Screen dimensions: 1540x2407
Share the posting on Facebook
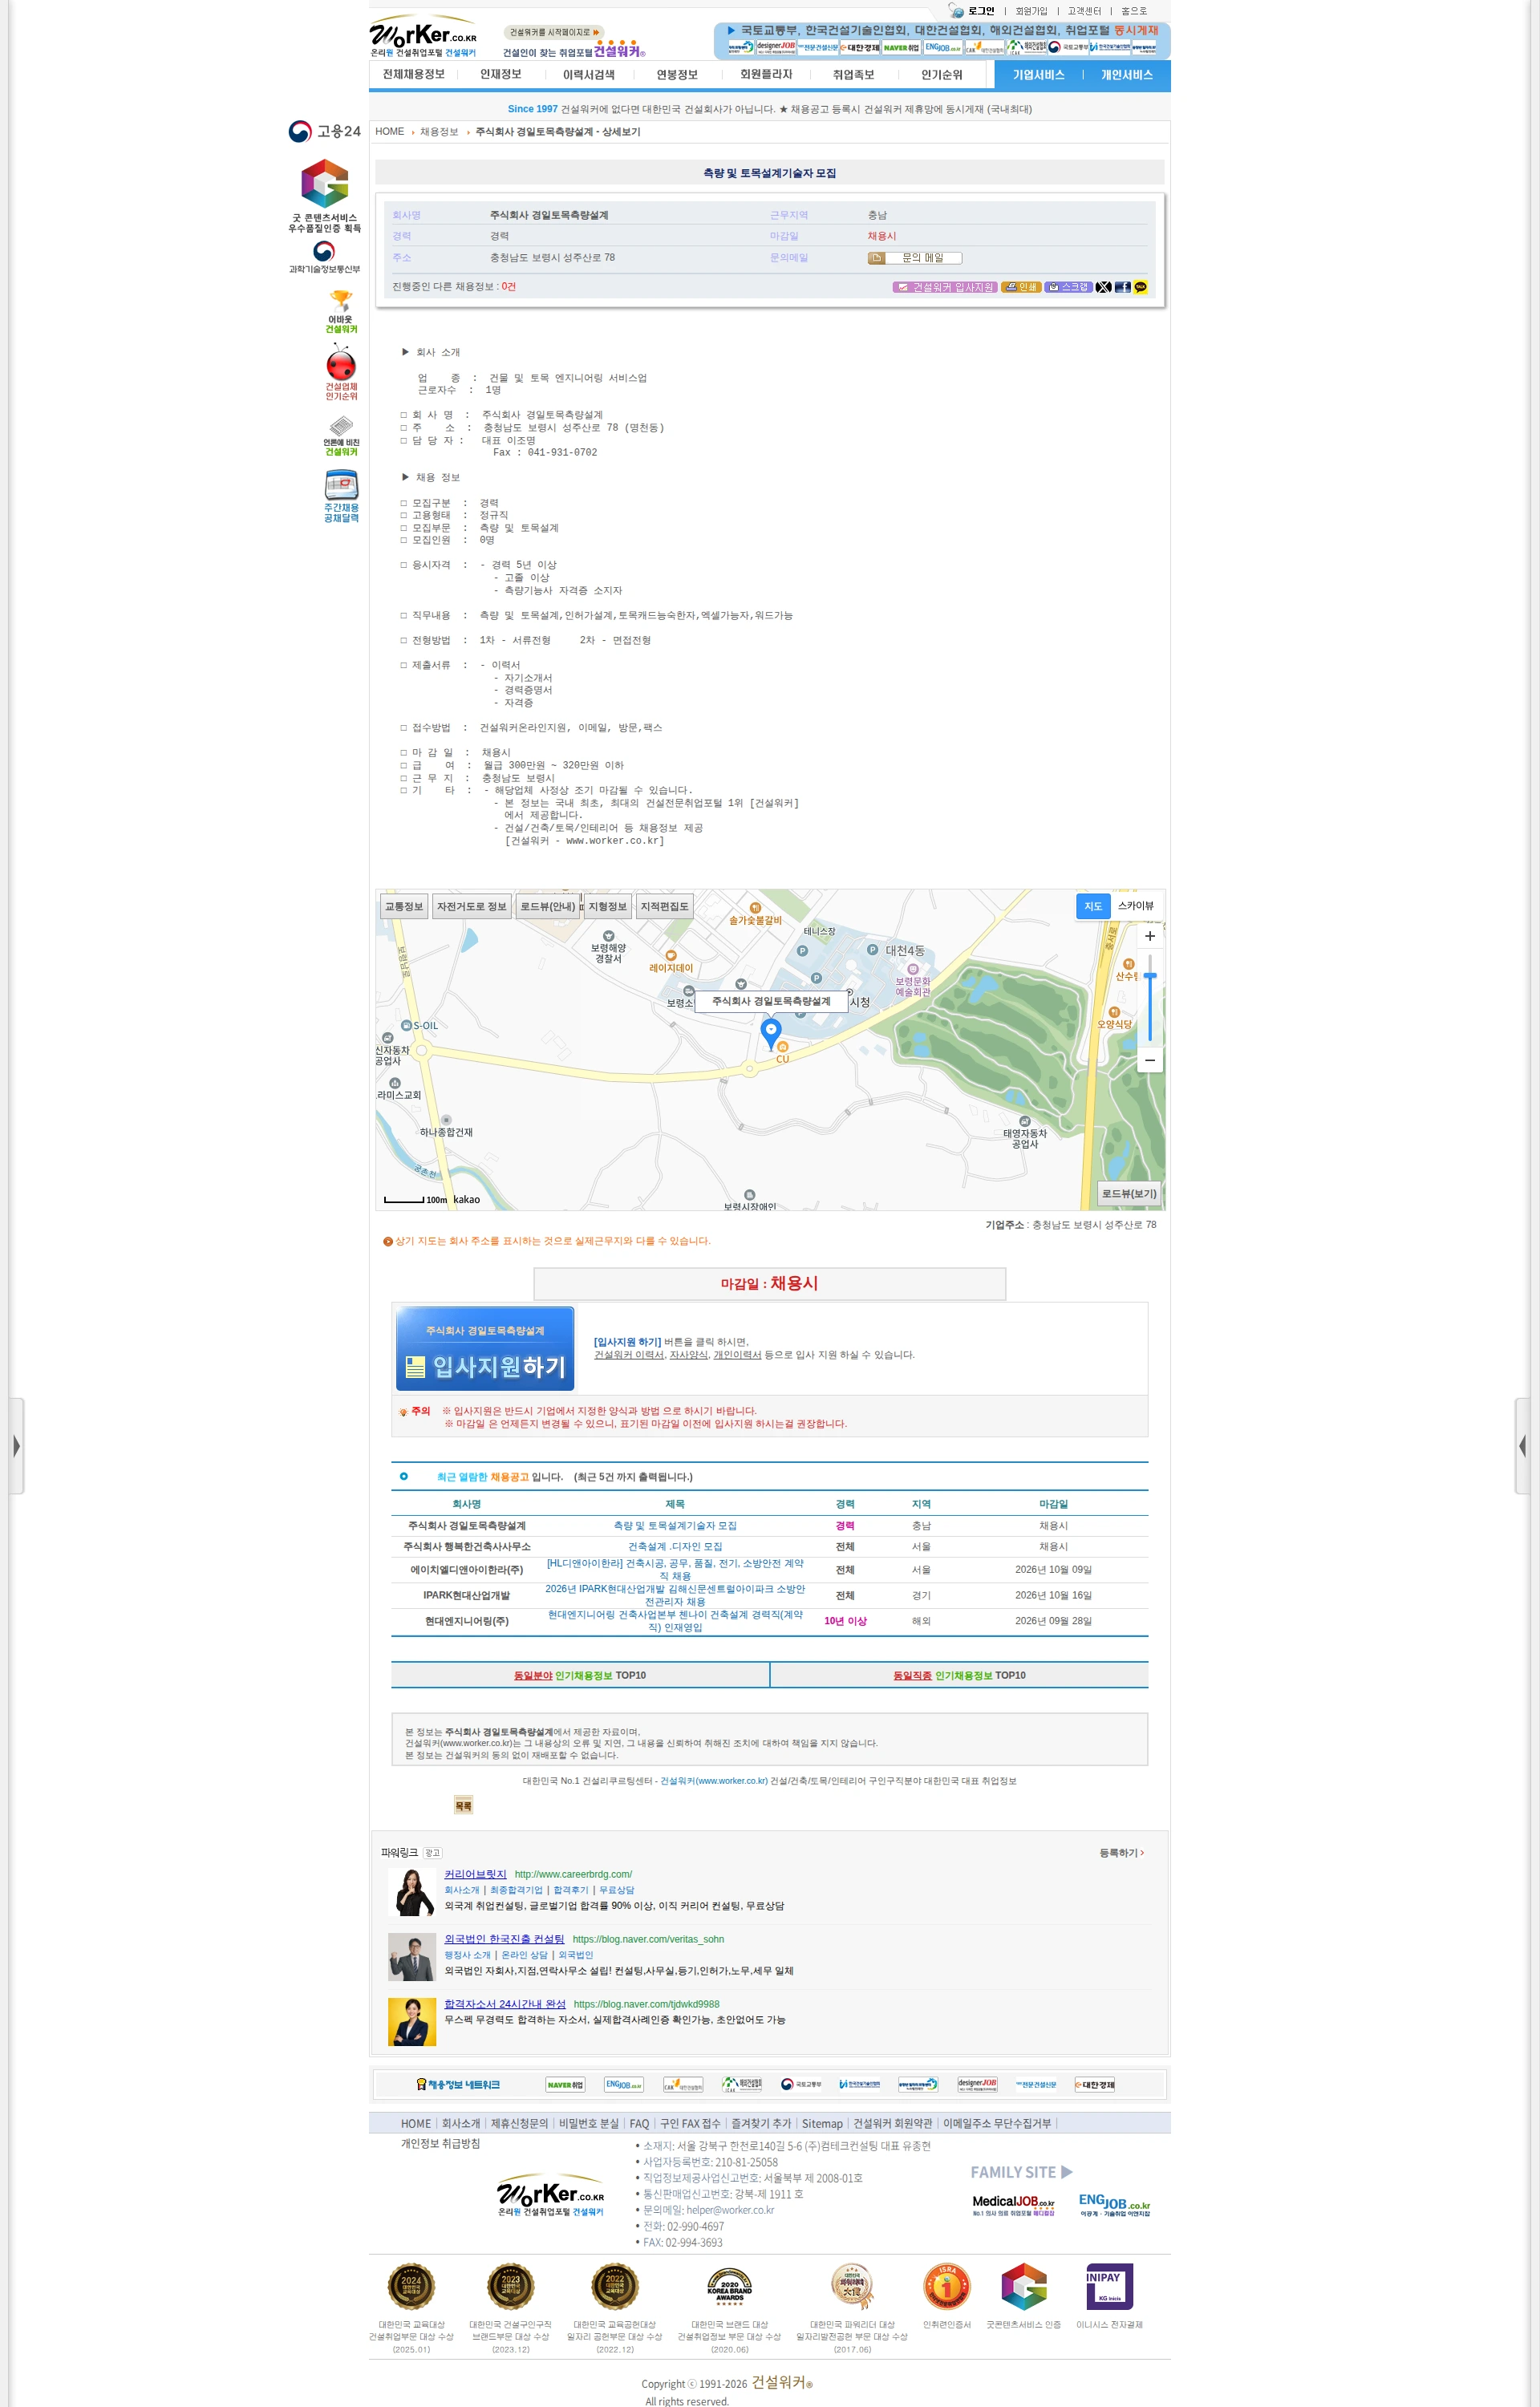[x=1122, y=287]
